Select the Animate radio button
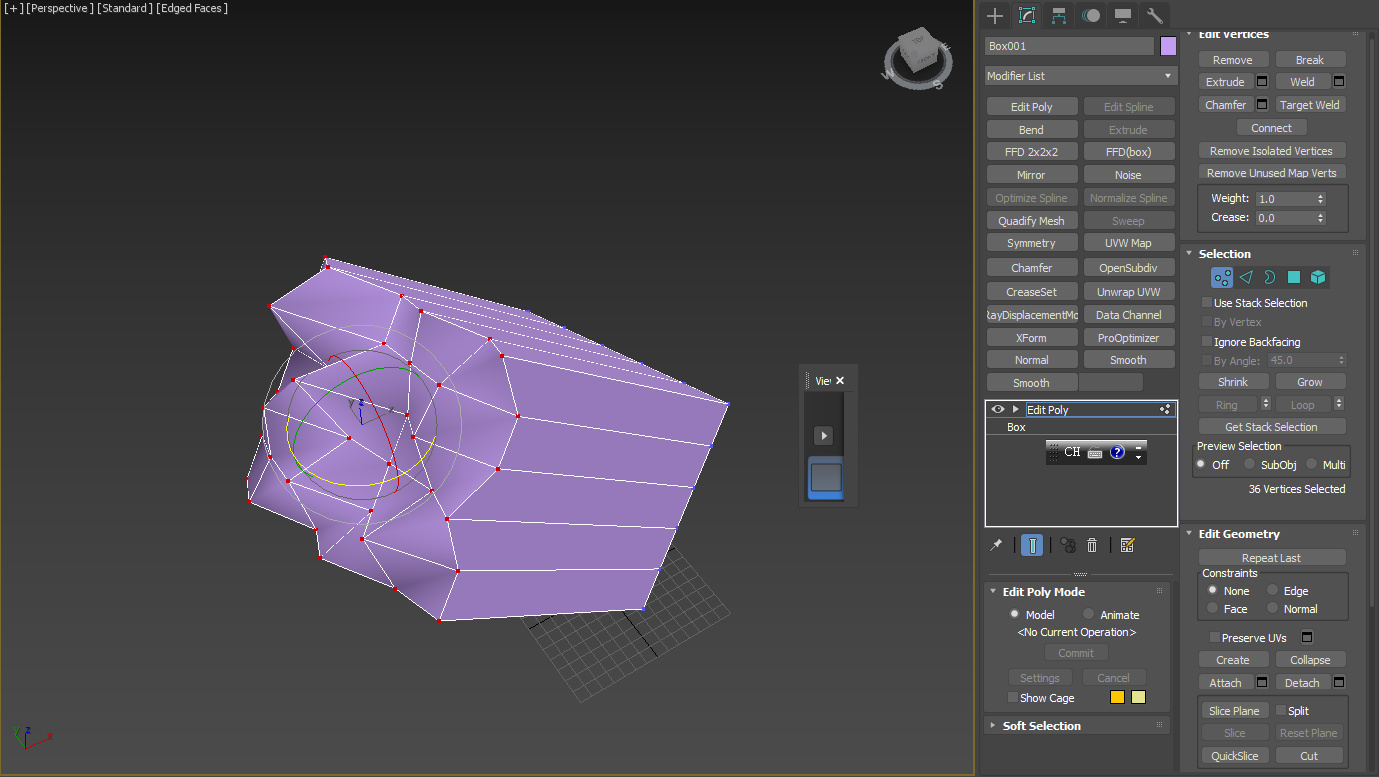Viewport: 1379px width, 777px height. (x=1088, y=614)
